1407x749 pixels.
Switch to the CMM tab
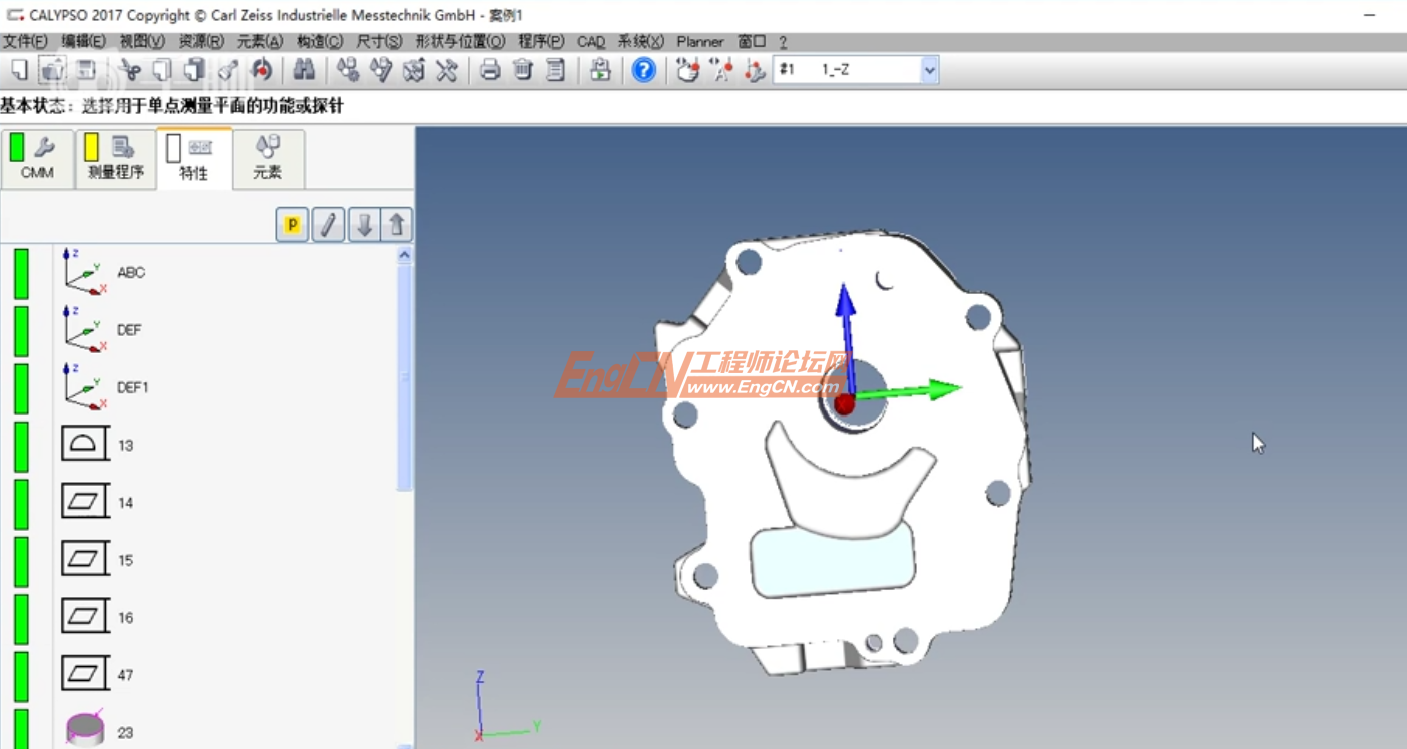[37, 158]
